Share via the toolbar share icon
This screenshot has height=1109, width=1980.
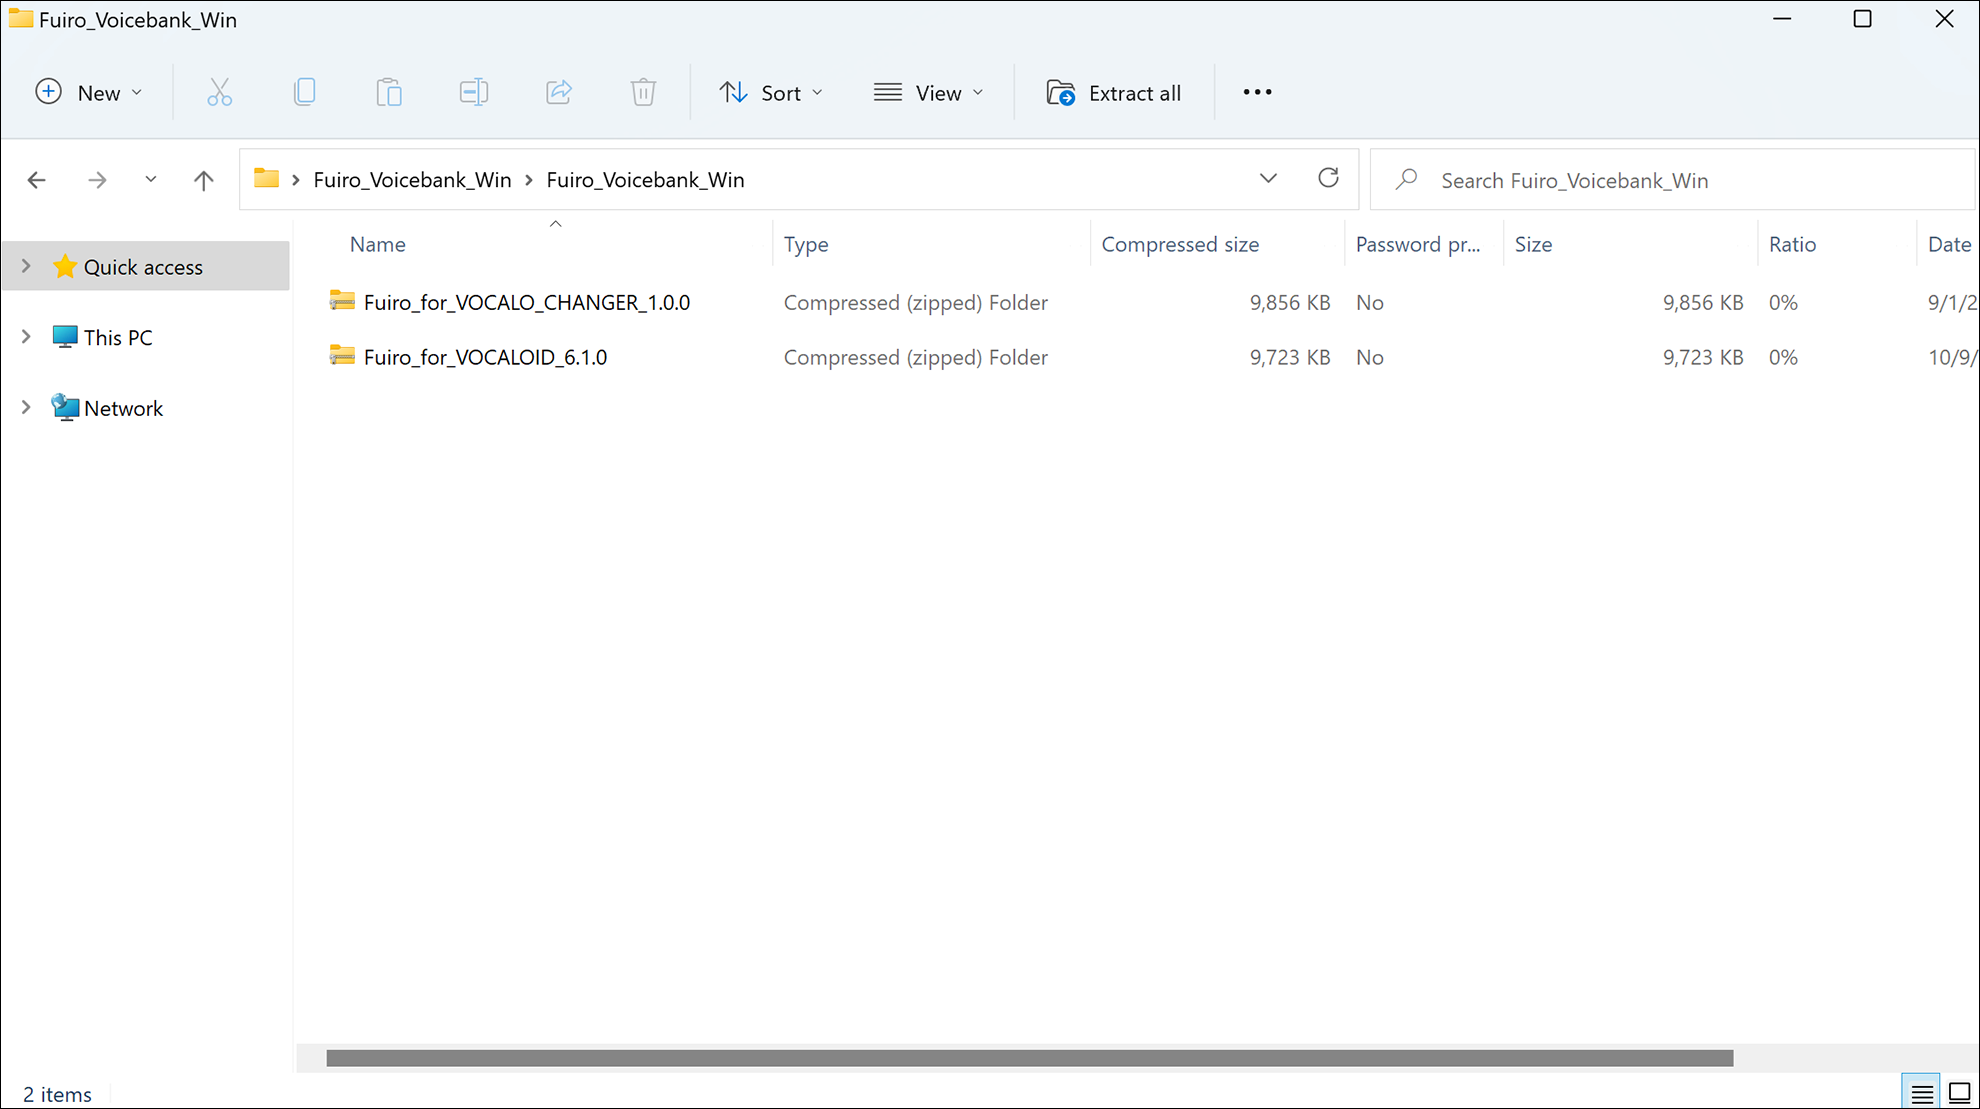point(558,92)
